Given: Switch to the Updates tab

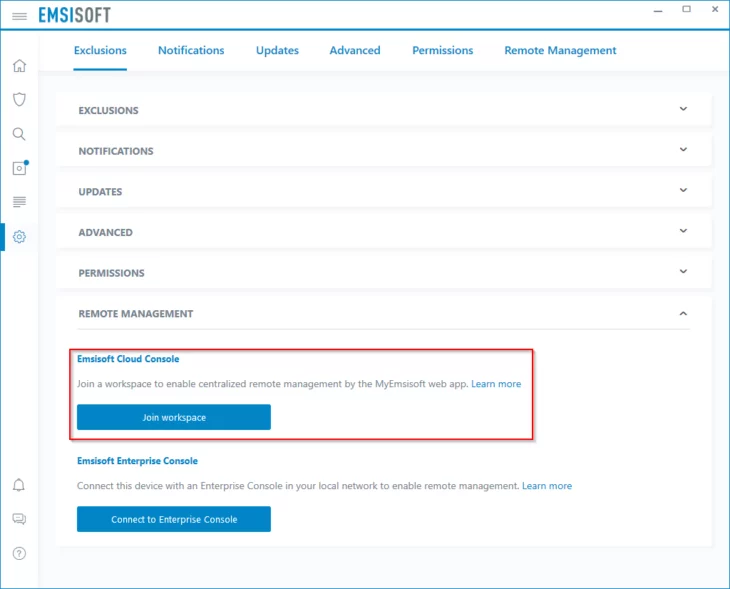Looking at the screenshot, I should click(x=277, y=50).
